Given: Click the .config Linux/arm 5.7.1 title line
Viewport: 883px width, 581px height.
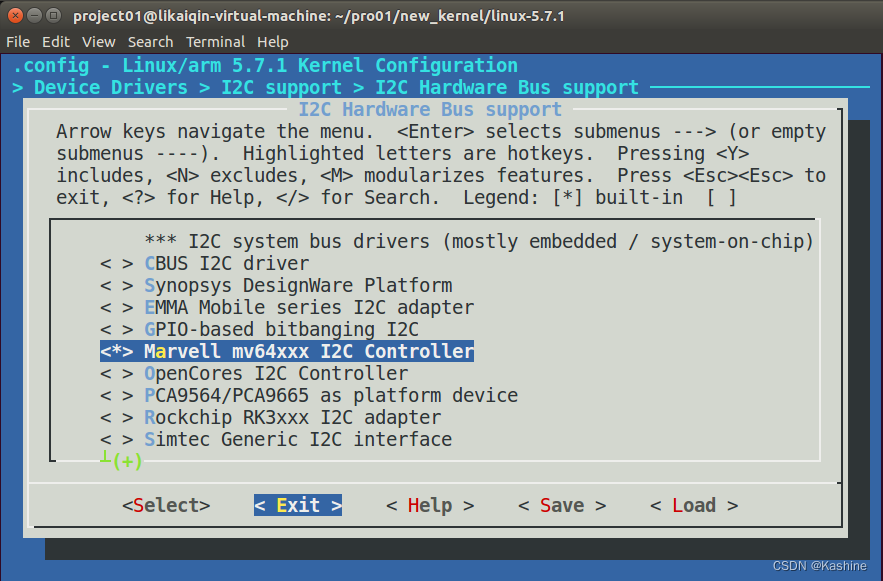Looking at the screenshot, I should (x=265, y=66).
